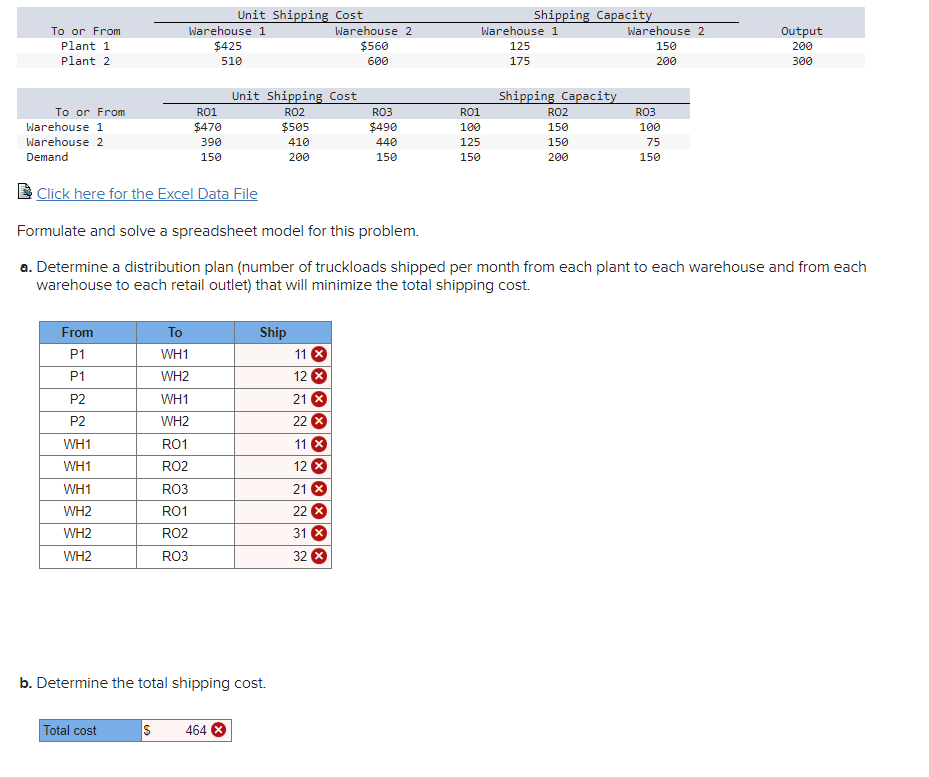
Task: Click the Total cost label cell
Action: 88,730
